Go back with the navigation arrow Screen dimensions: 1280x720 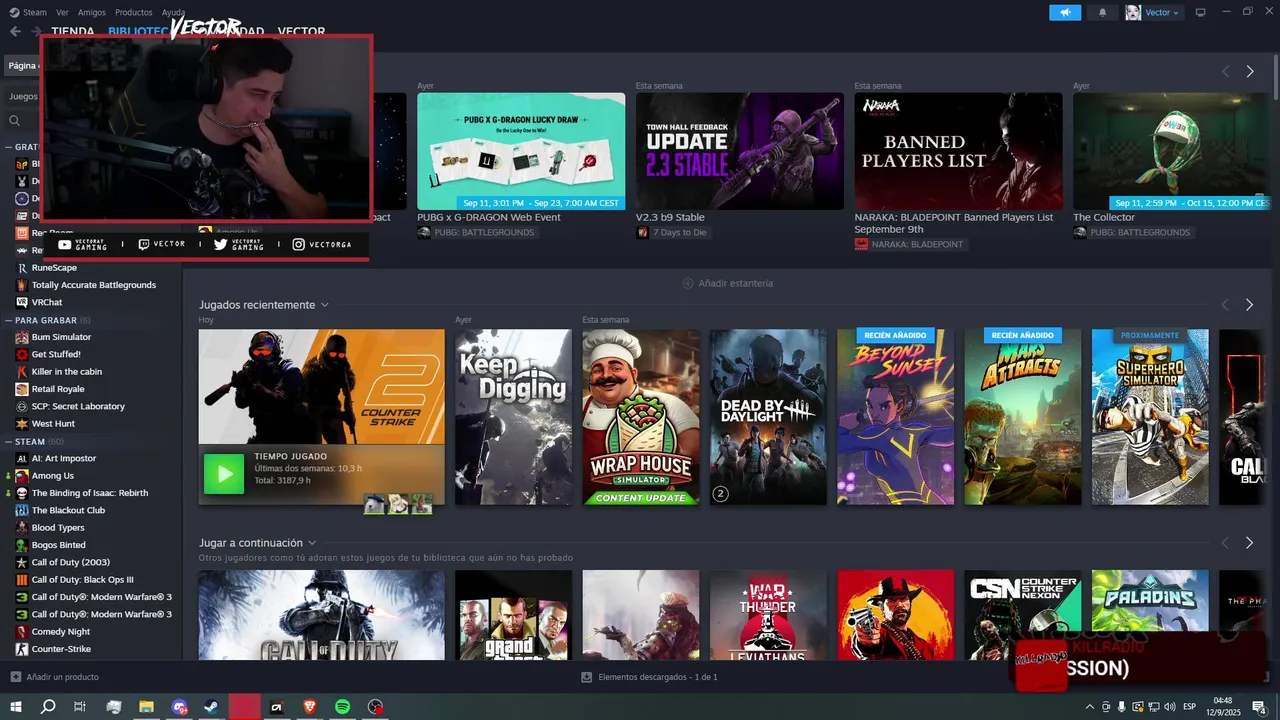[x=15, y=31]
